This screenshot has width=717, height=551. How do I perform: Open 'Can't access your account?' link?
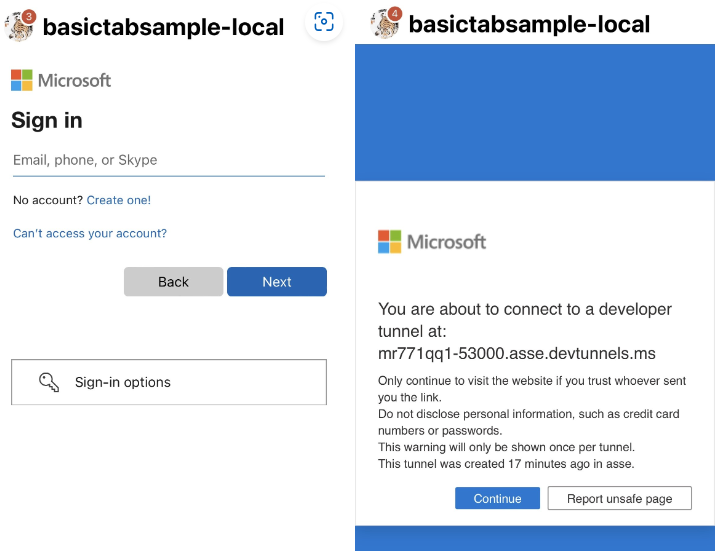[90, 233]
